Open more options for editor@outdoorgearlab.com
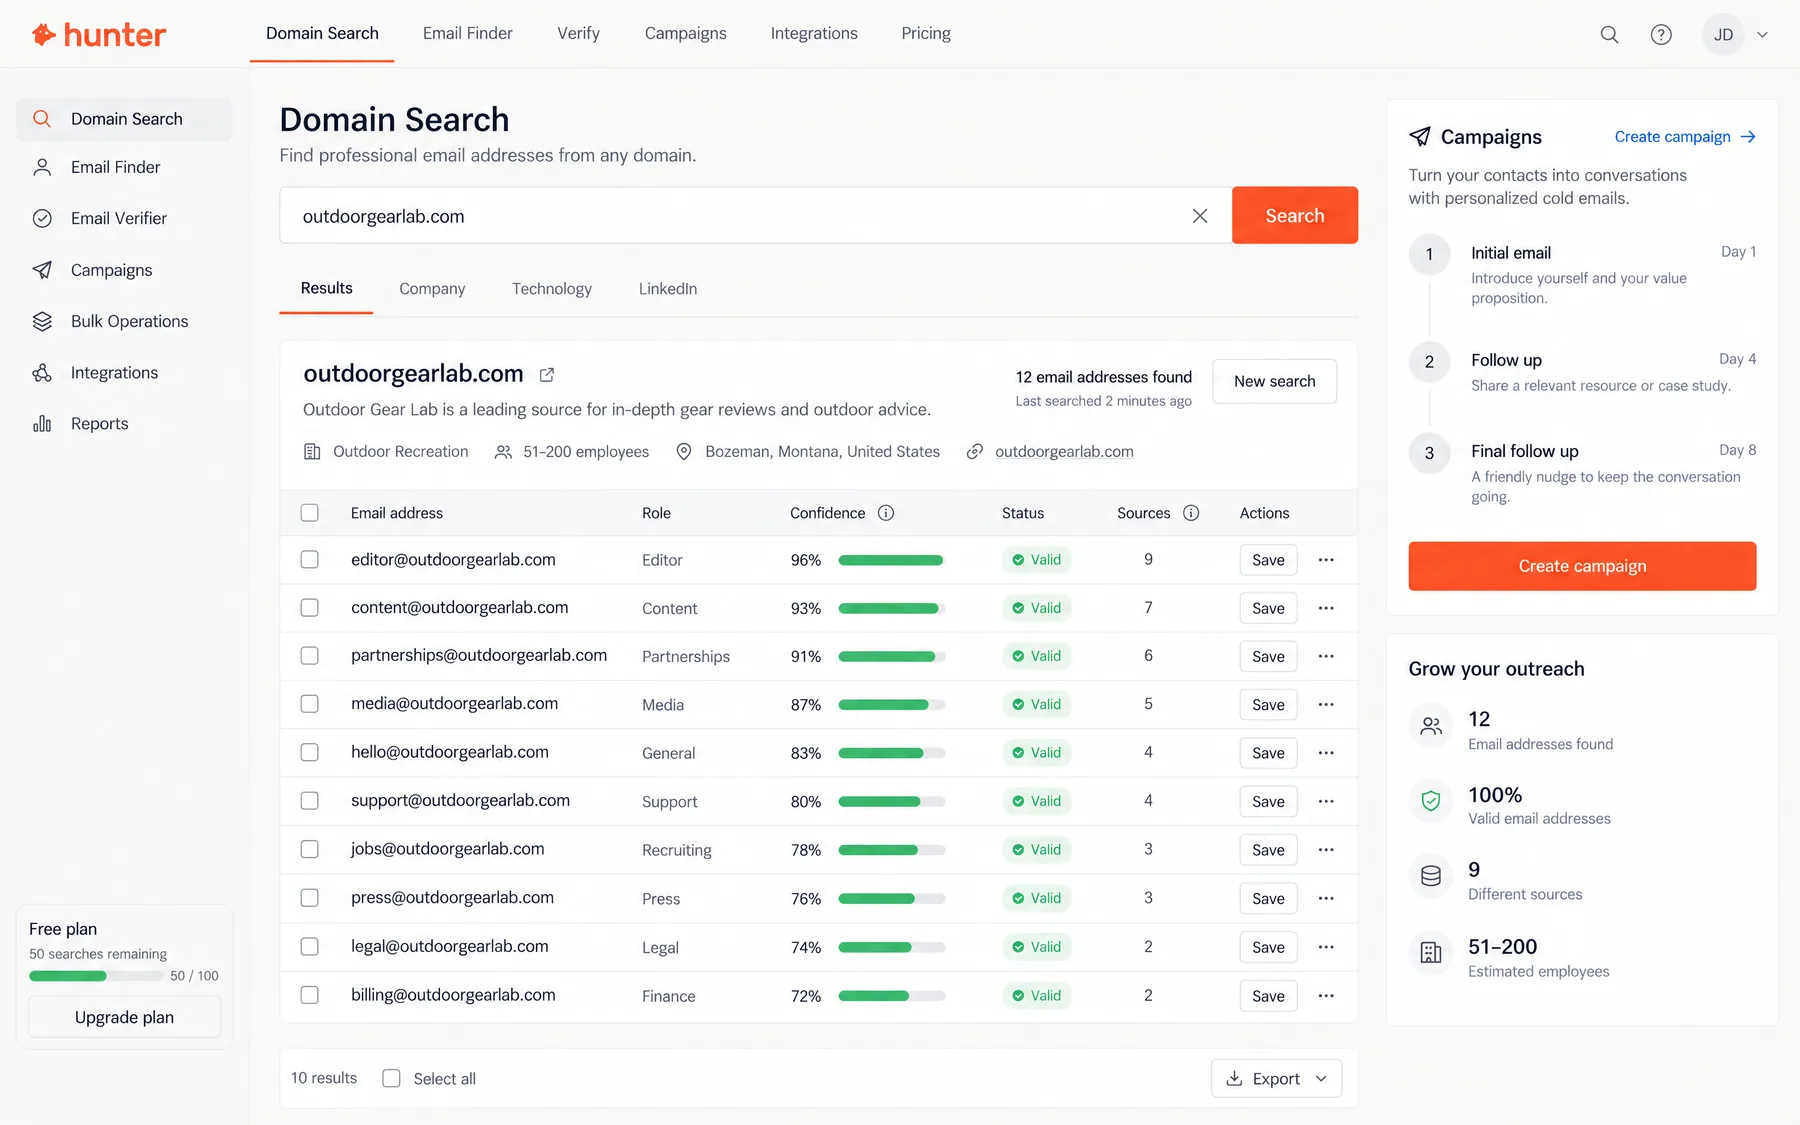 1326,560
